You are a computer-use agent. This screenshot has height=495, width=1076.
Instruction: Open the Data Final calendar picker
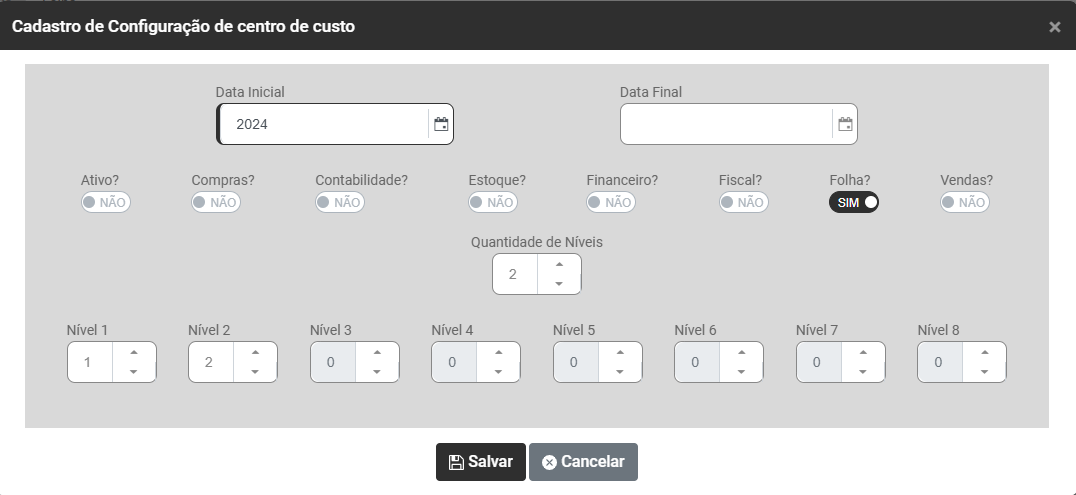pyautogui.click(x=845, y=125)
